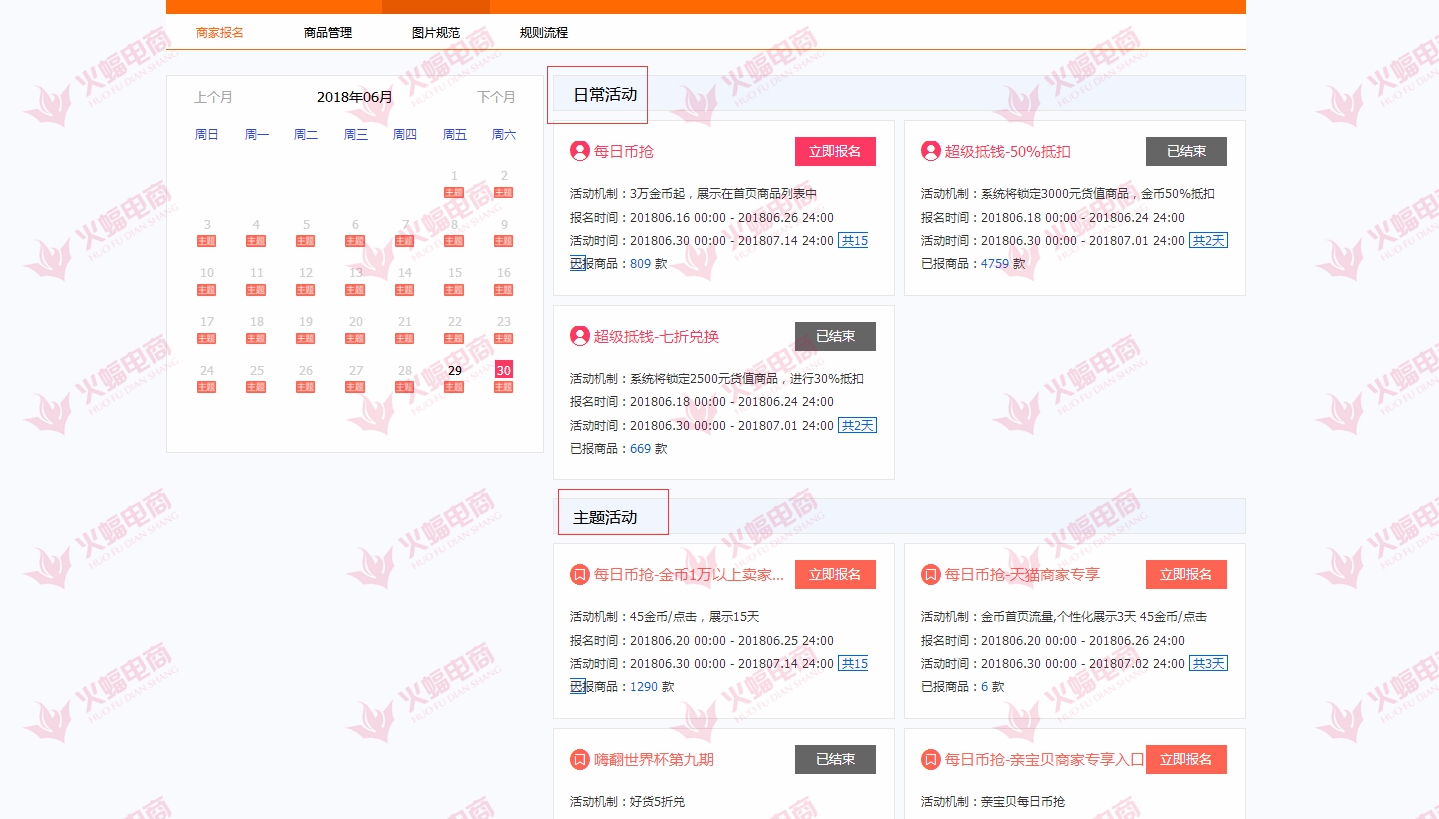Click the bookmark icon beside 嗨翻世界杯第九期
Screen dimensions: 1439x819
(x=578, y=759)
